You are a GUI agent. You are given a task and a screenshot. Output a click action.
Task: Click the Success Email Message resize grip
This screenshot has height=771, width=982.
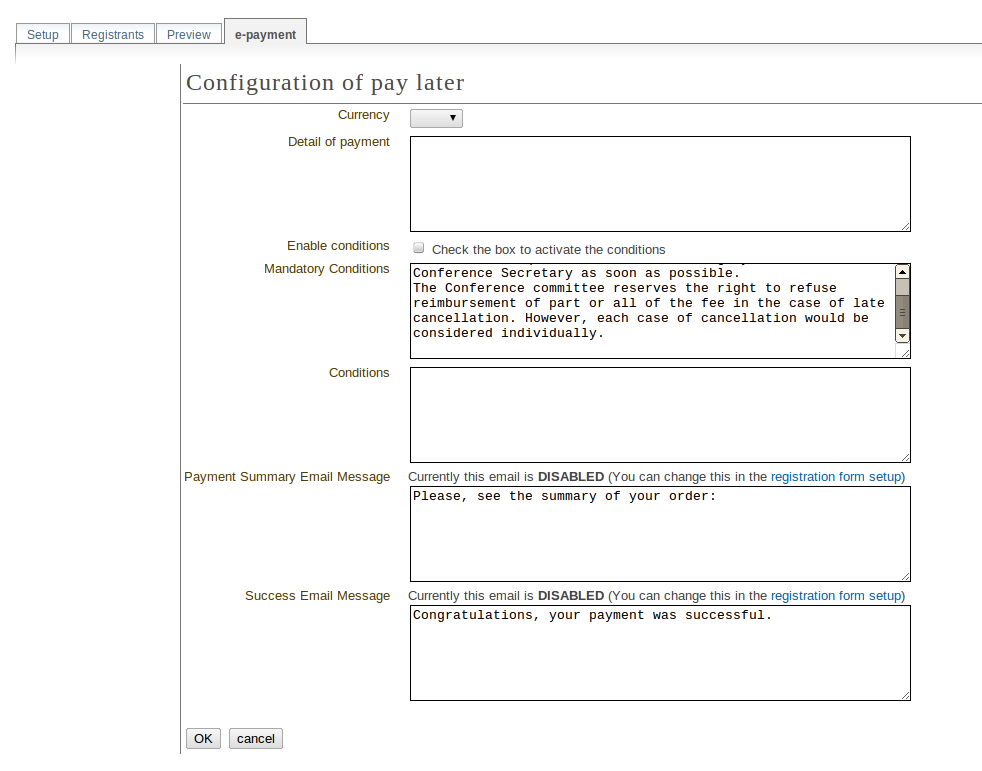tap(906, 696)
